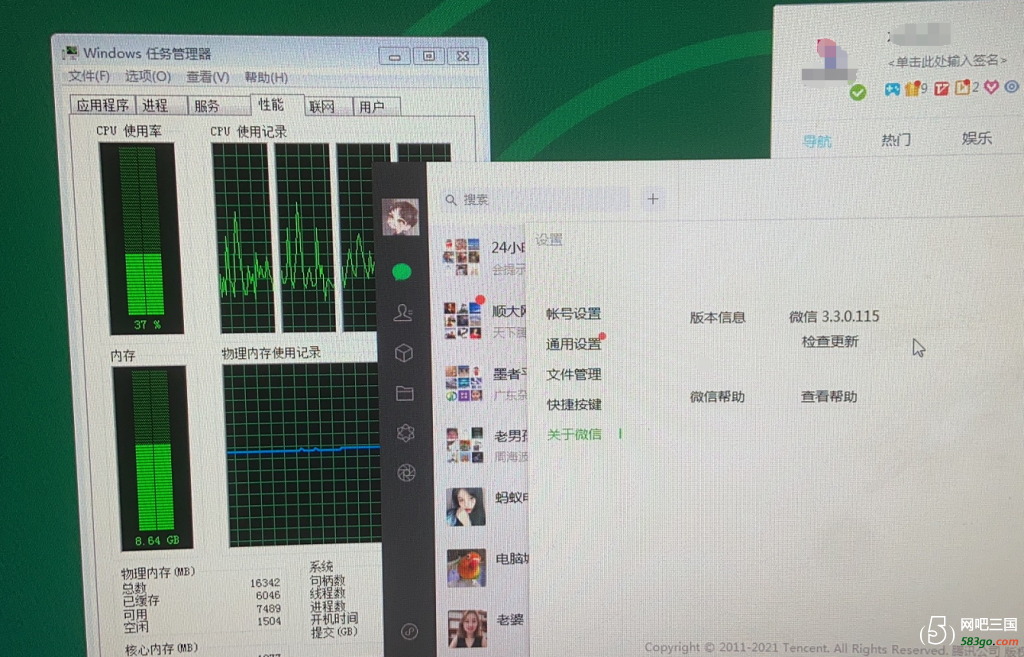This screenshot has width=1024, height=657.
Task: Click the 设置 title in WeChat settings window
Action: click(x=549, y=240)
